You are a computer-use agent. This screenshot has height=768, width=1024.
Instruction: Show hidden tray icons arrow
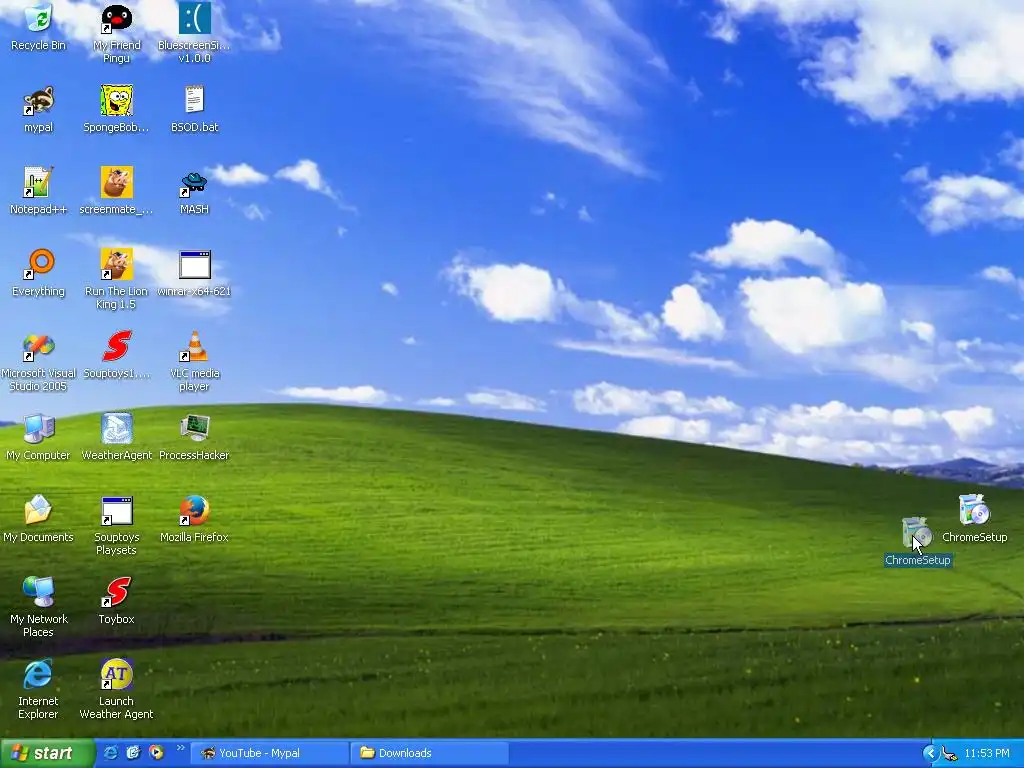[x=930, y=754]
